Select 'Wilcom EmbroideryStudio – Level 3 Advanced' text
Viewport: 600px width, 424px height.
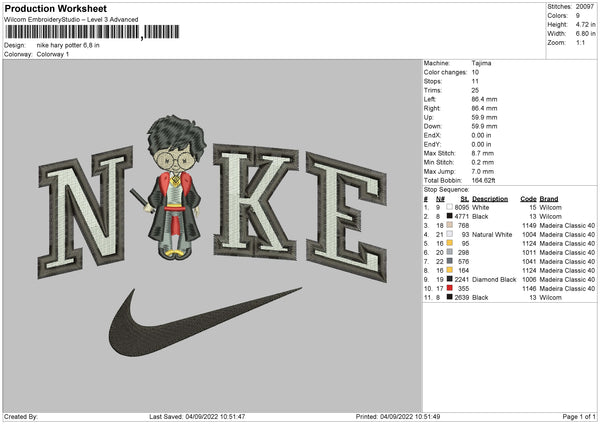click(x=71, y=20)
